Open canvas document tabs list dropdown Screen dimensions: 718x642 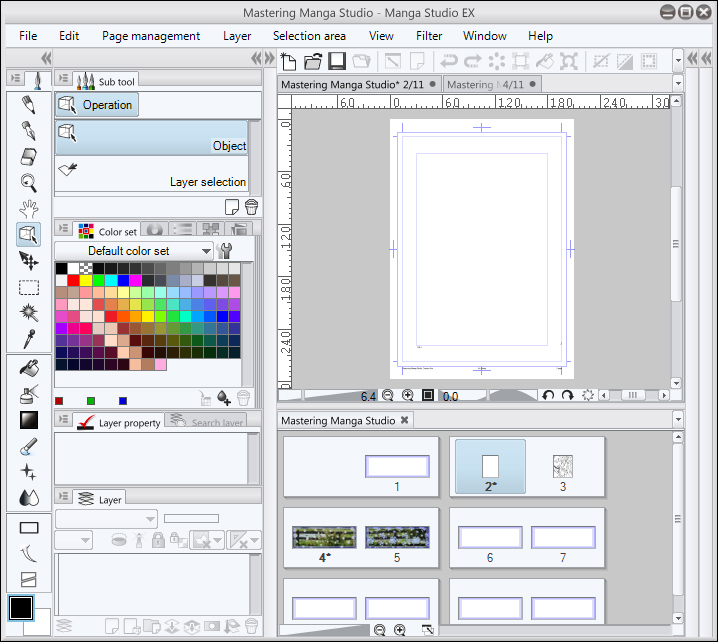[678, 84]
